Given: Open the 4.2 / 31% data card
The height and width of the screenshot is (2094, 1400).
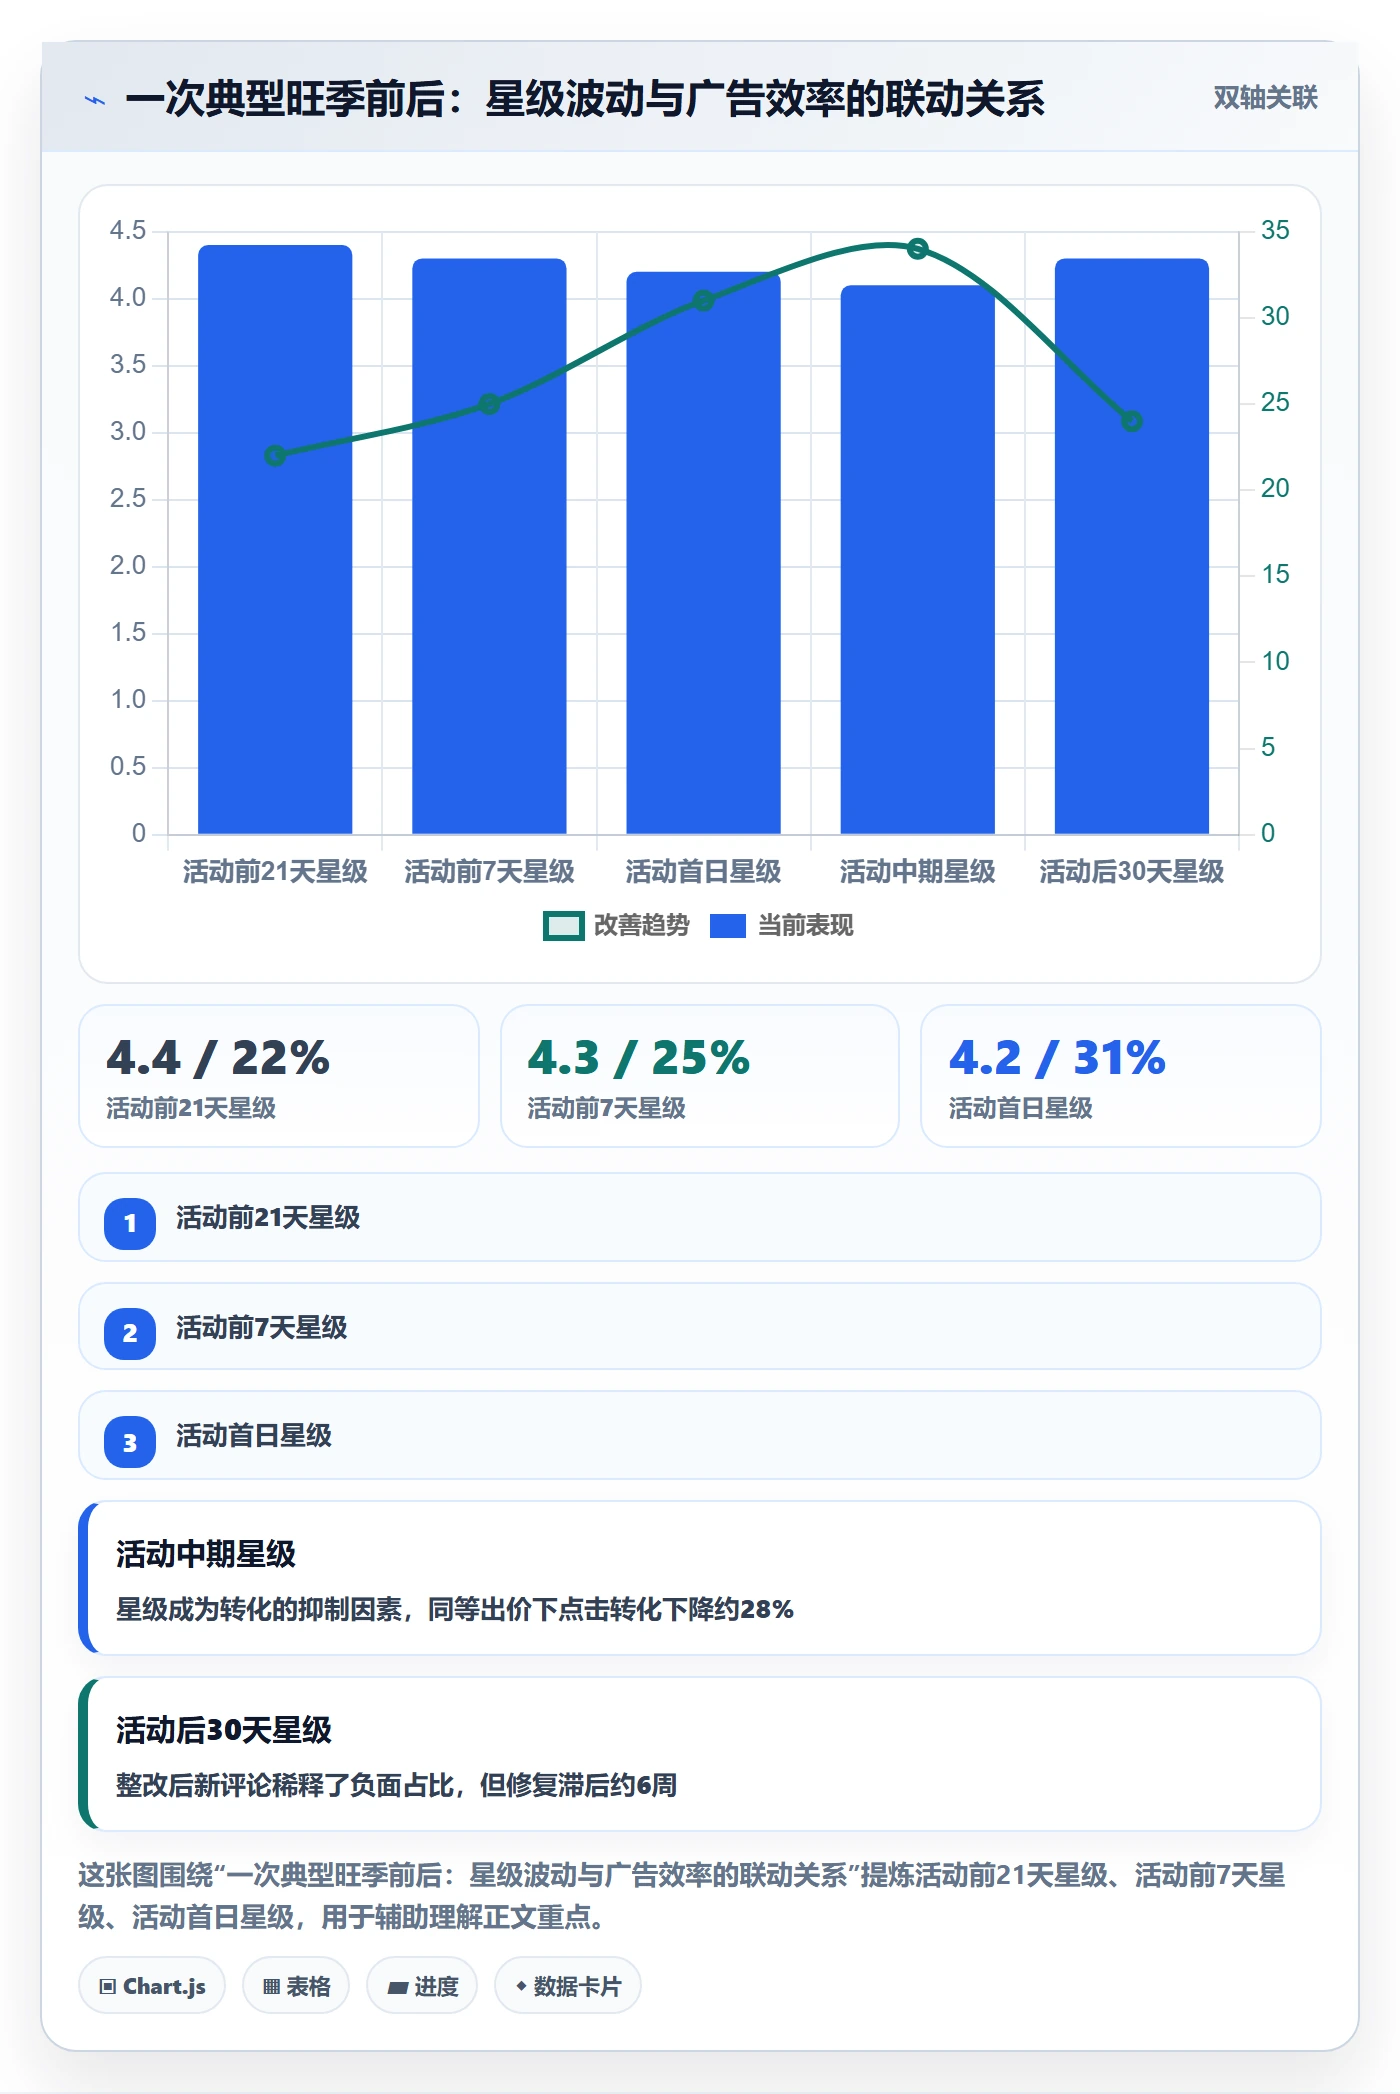Looking at the screenshot, I should tap(1121, 1076).
